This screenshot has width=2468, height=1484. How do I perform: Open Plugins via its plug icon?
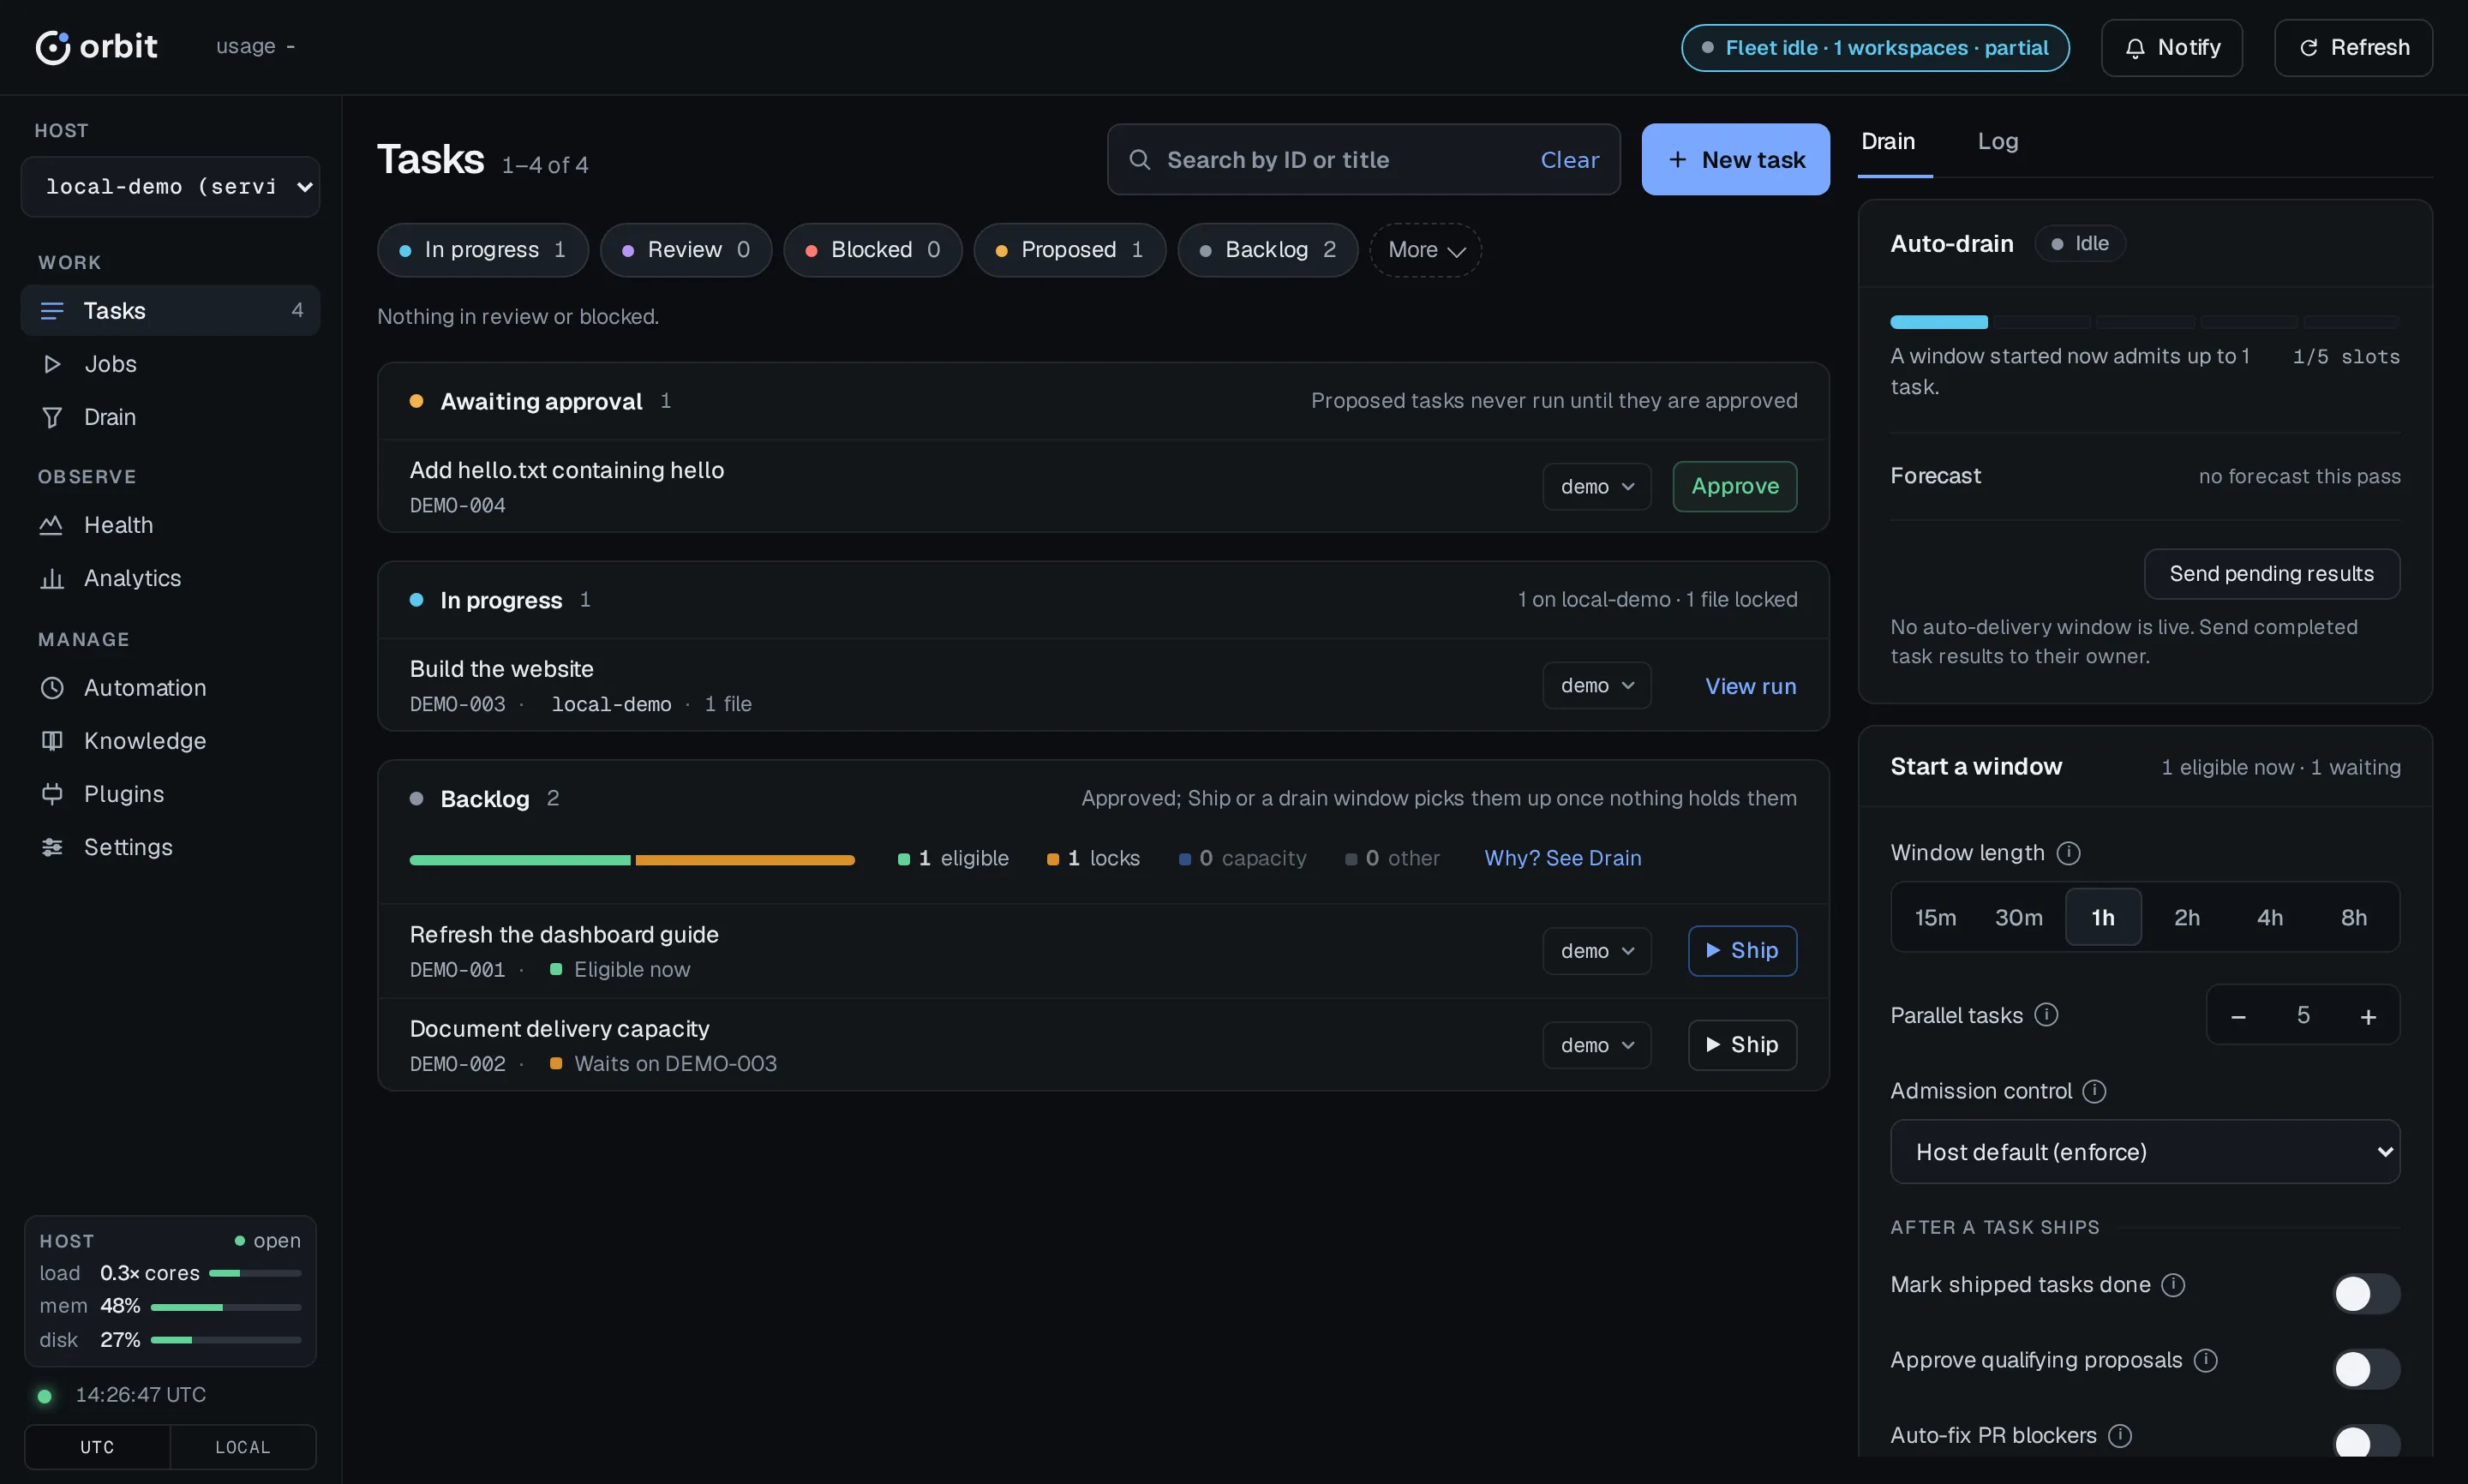[52, 794]
